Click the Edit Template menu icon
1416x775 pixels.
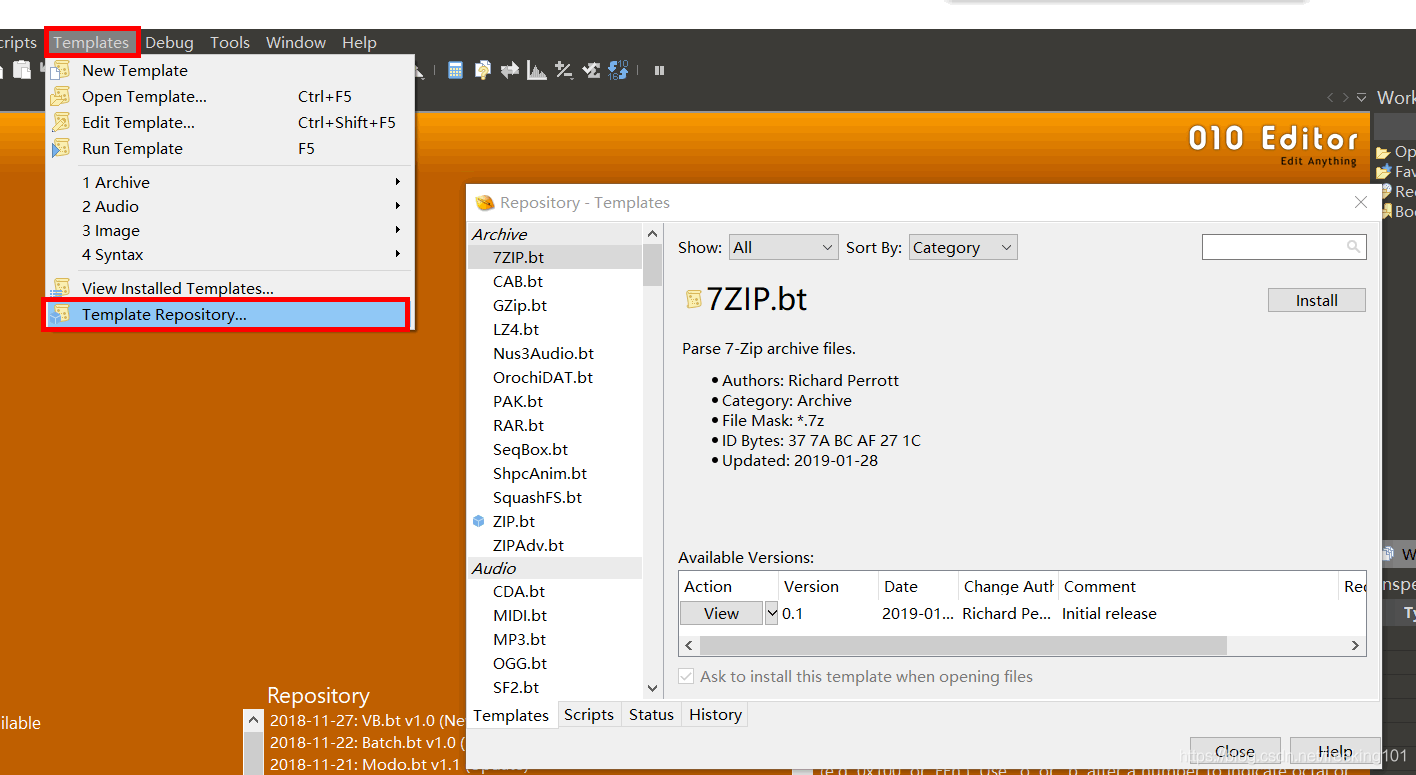click(x=61, y=122)
